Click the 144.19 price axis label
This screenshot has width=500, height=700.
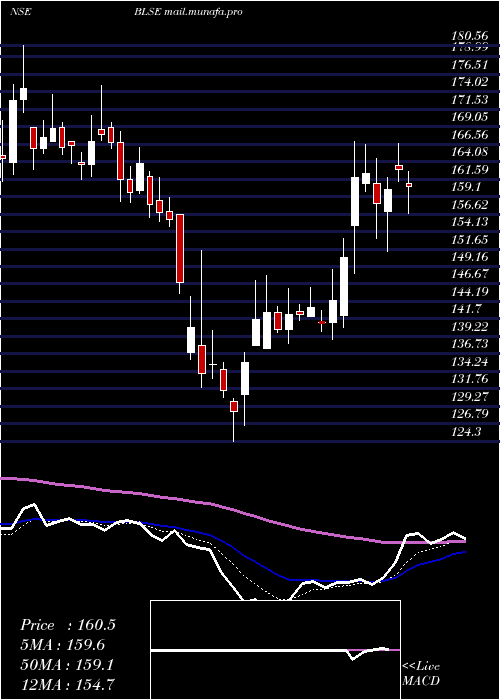[x=470, y=292]
